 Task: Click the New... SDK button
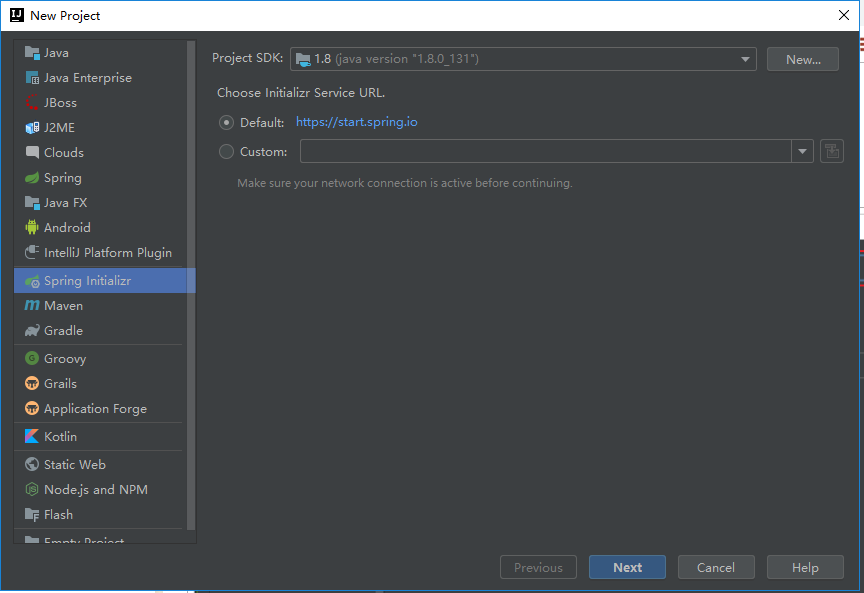[x=803, y=60]
